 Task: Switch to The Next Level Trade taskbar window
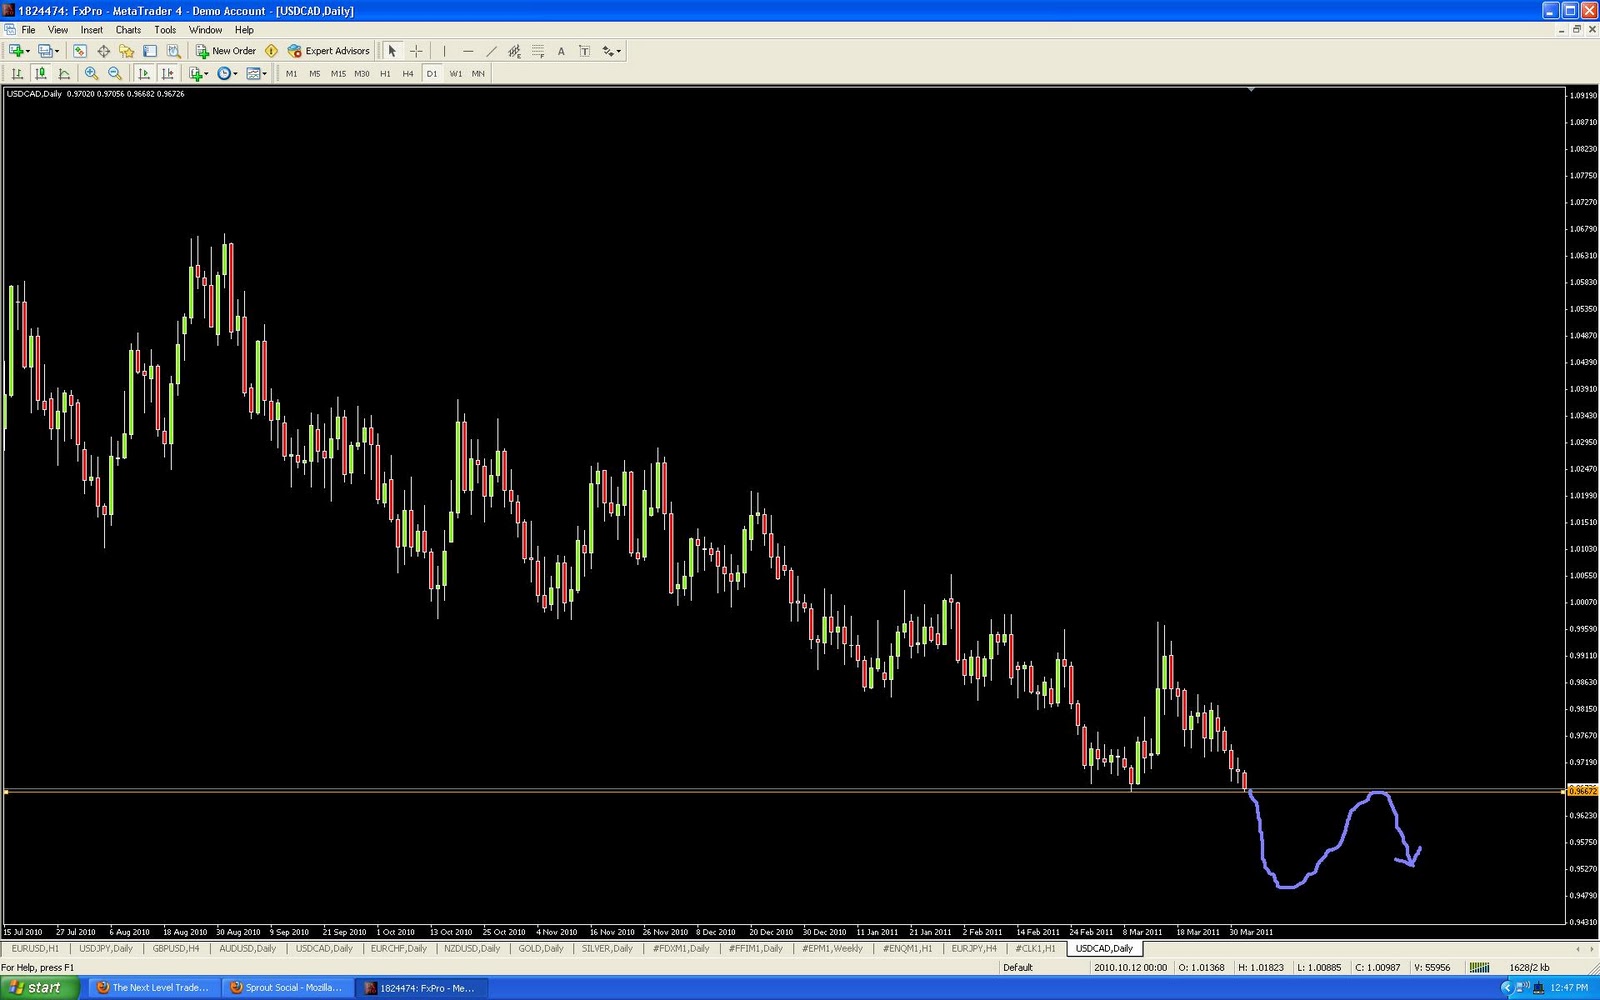coord(153,988)
